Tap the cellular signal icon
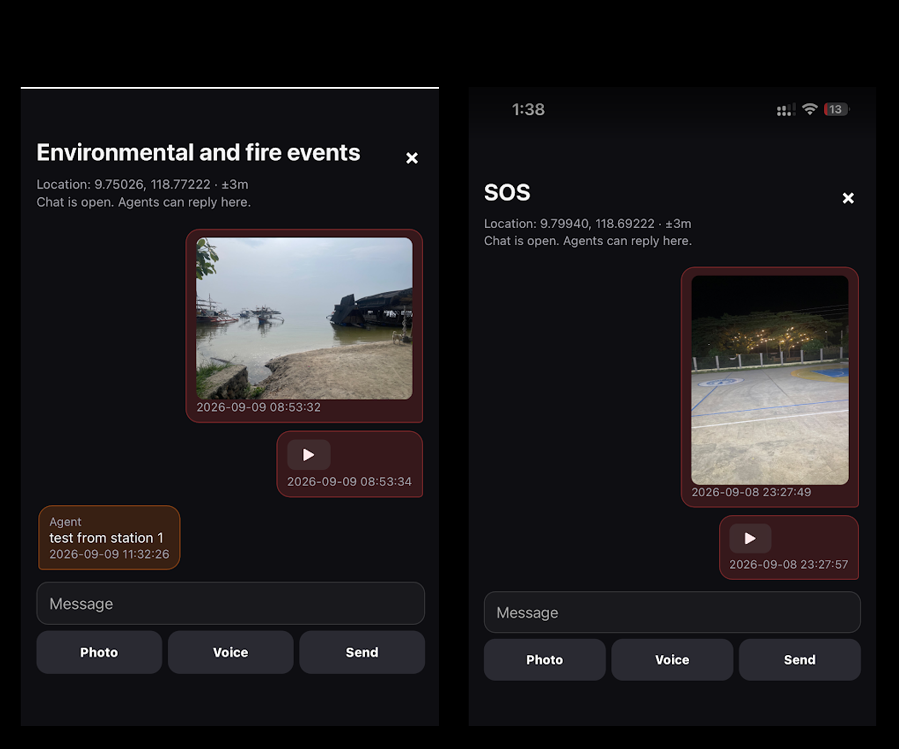This screenshot has height=749, width=899. click(x=785, y=110)
